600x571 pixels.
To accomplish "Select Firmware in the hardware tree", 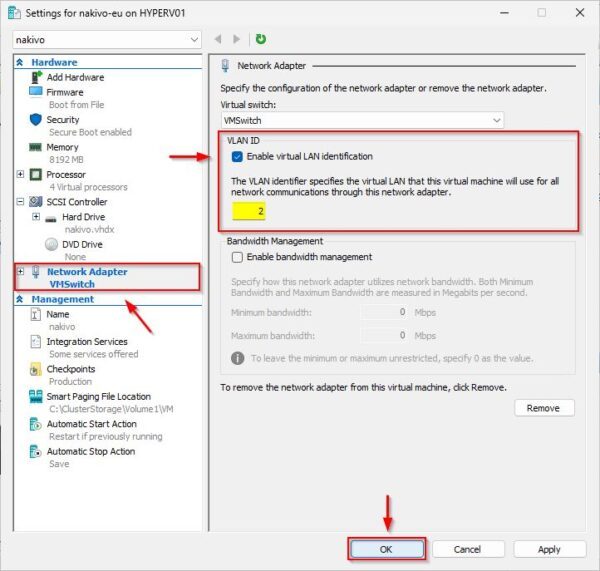I will coord(65,92).
